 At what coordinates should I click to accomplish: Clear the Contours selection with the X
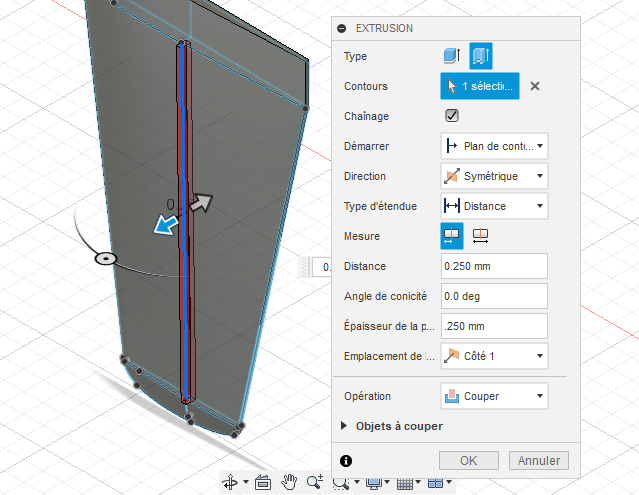coord(535,86)
